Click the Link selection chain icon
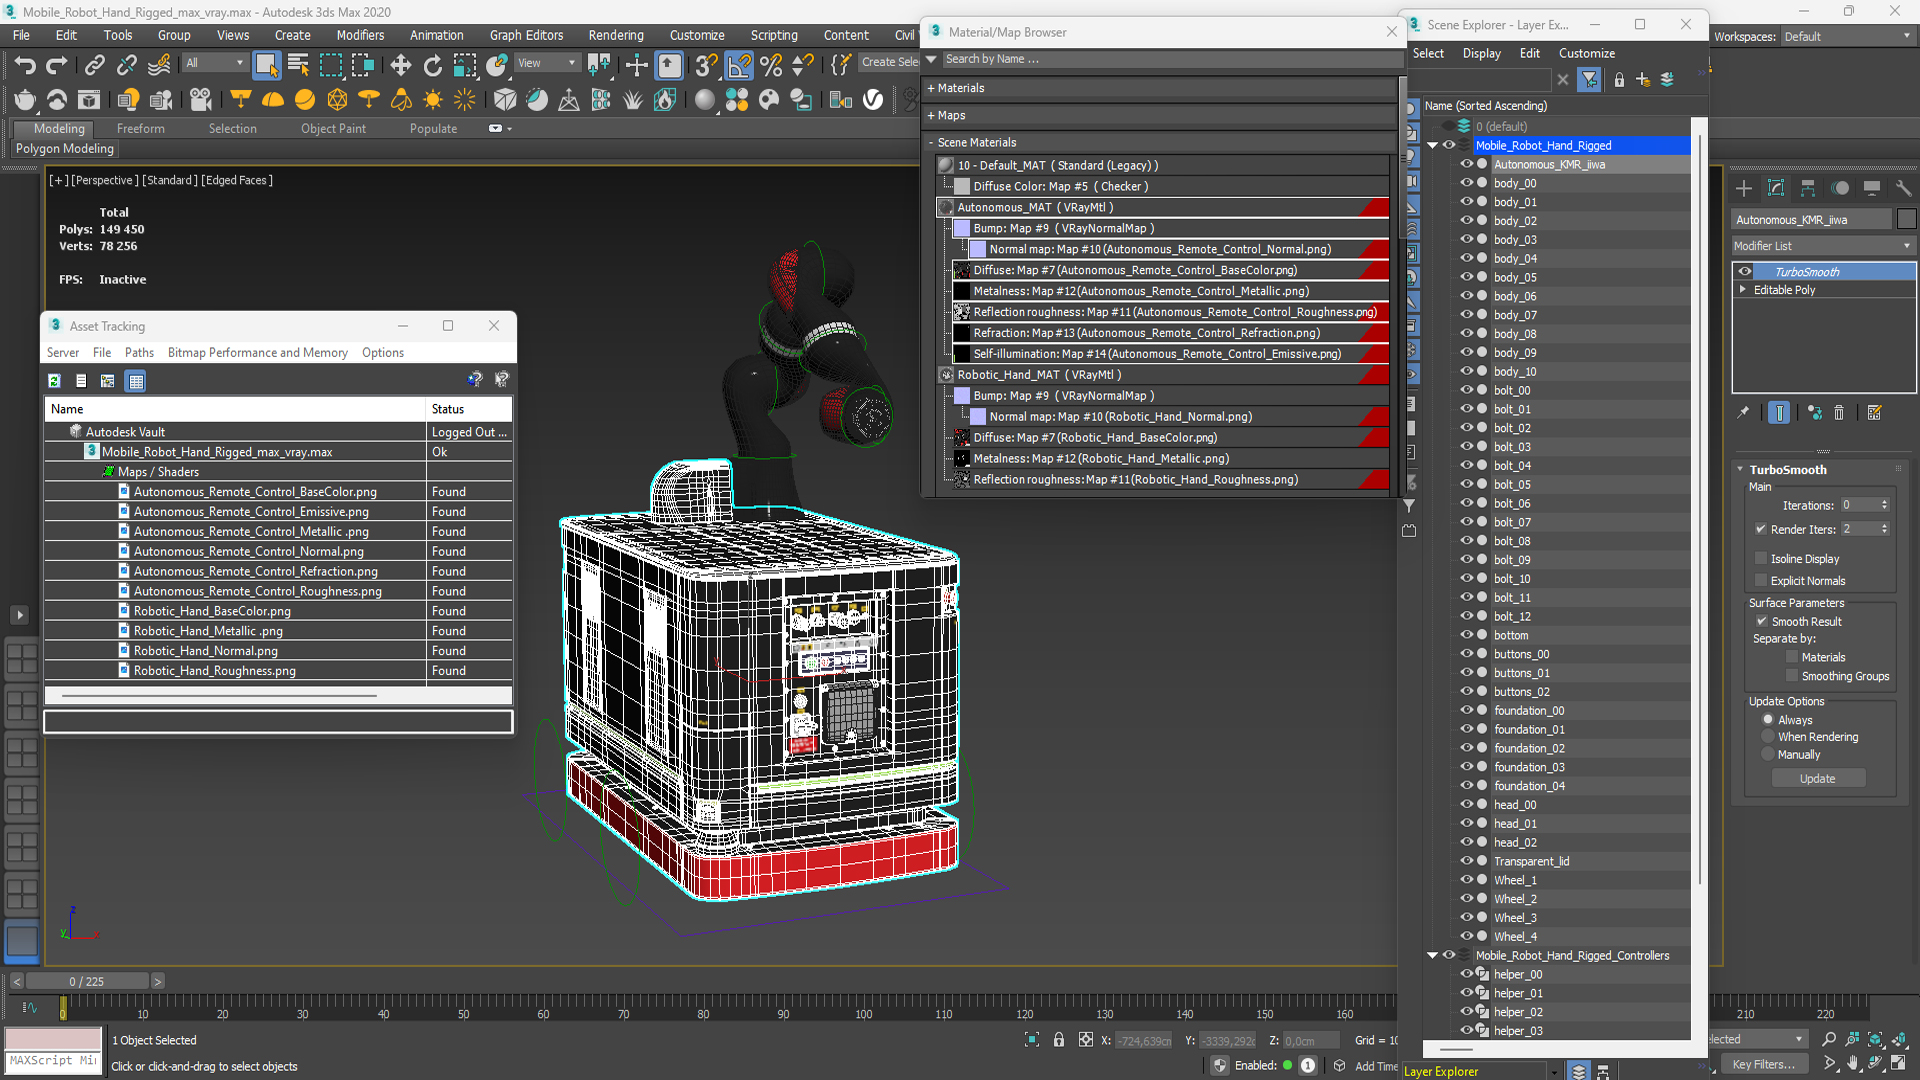This screenshot has width=1920, height=1080. (x=94, y=66)
